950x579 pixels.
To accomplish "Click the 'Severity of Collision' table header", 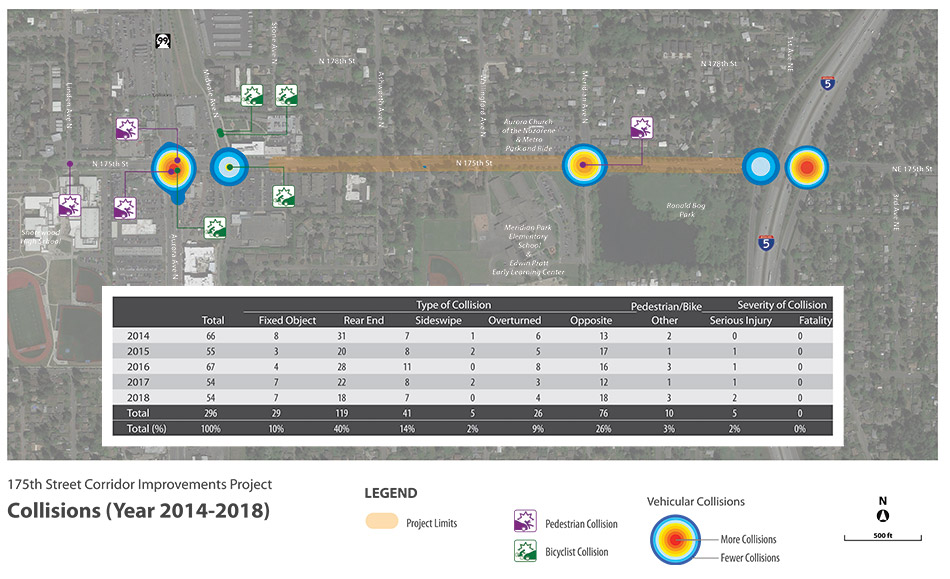I will point(782,305).
